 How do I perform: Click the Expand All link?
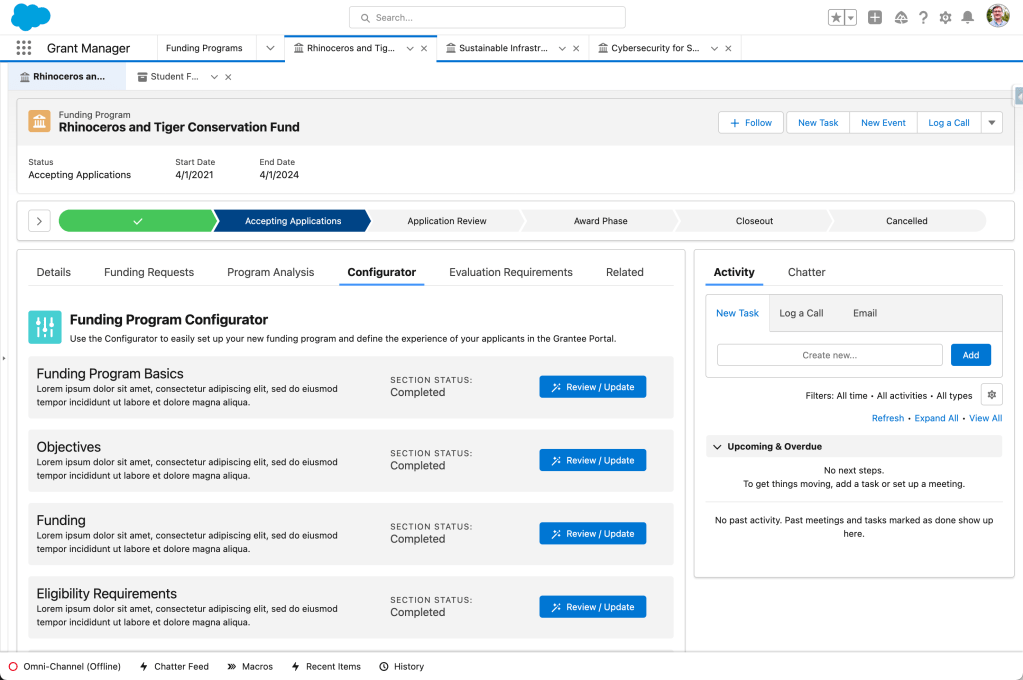(x=938, y=418)
